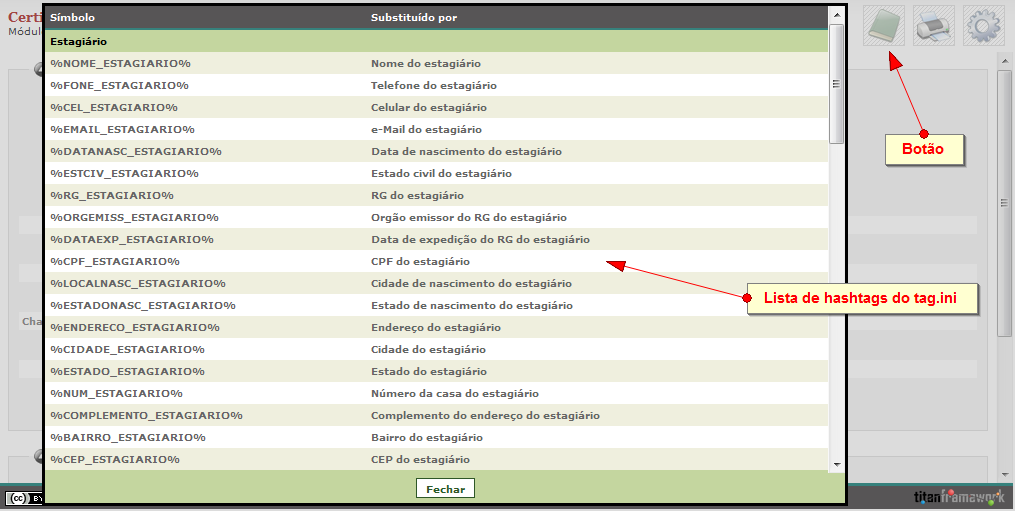The width and height of the screenshot is (1015, 511).
Task: Click 'Bairro do estagiário' description
Action: point(427,438)
